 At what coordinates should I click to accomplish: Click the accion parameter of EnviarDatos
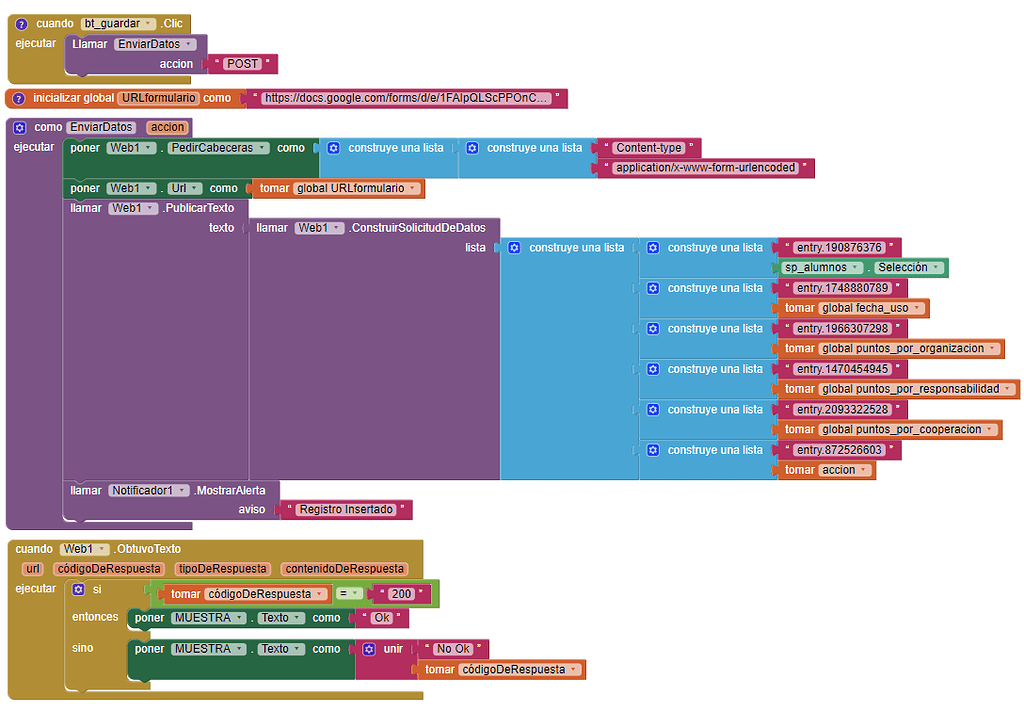click(x=168, y=127)
